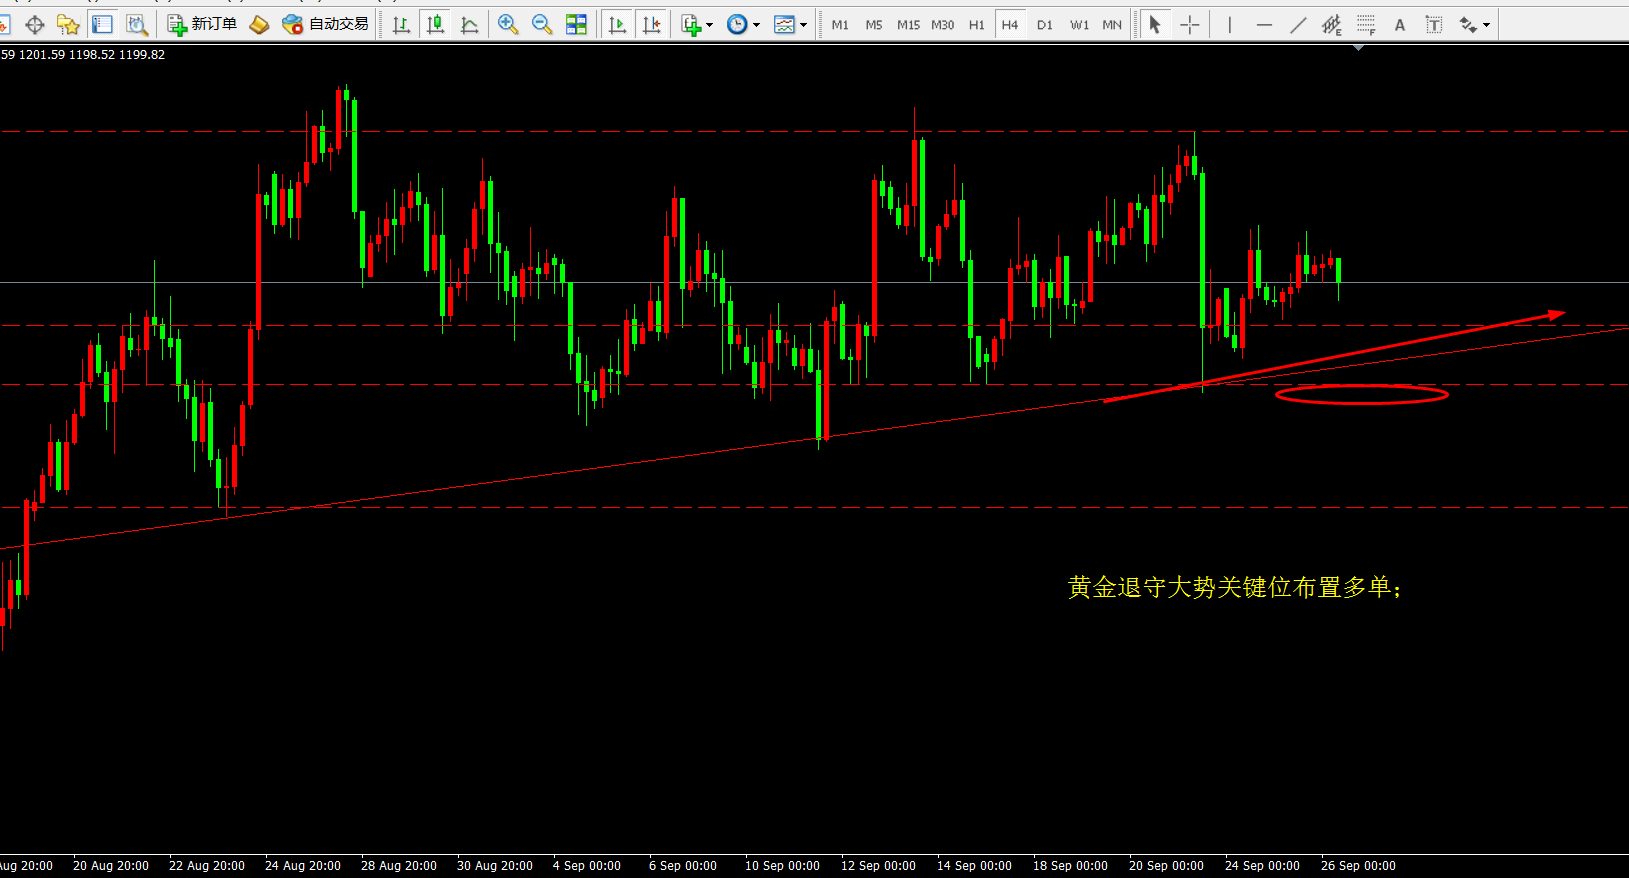Click the 6 Sep 00:00 time label
1629x878 pixels.
pos(683,866)
